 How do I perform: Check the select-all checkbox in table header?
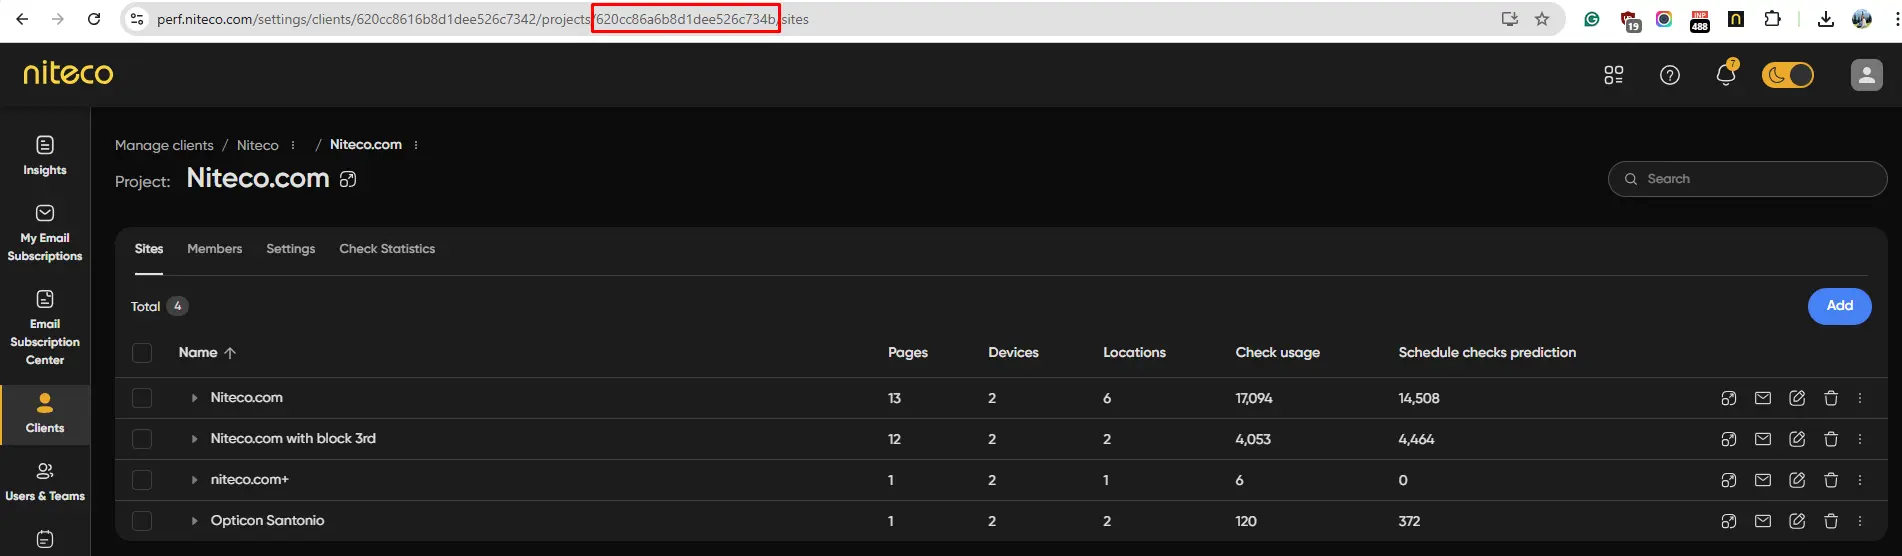tap(142, 353)
